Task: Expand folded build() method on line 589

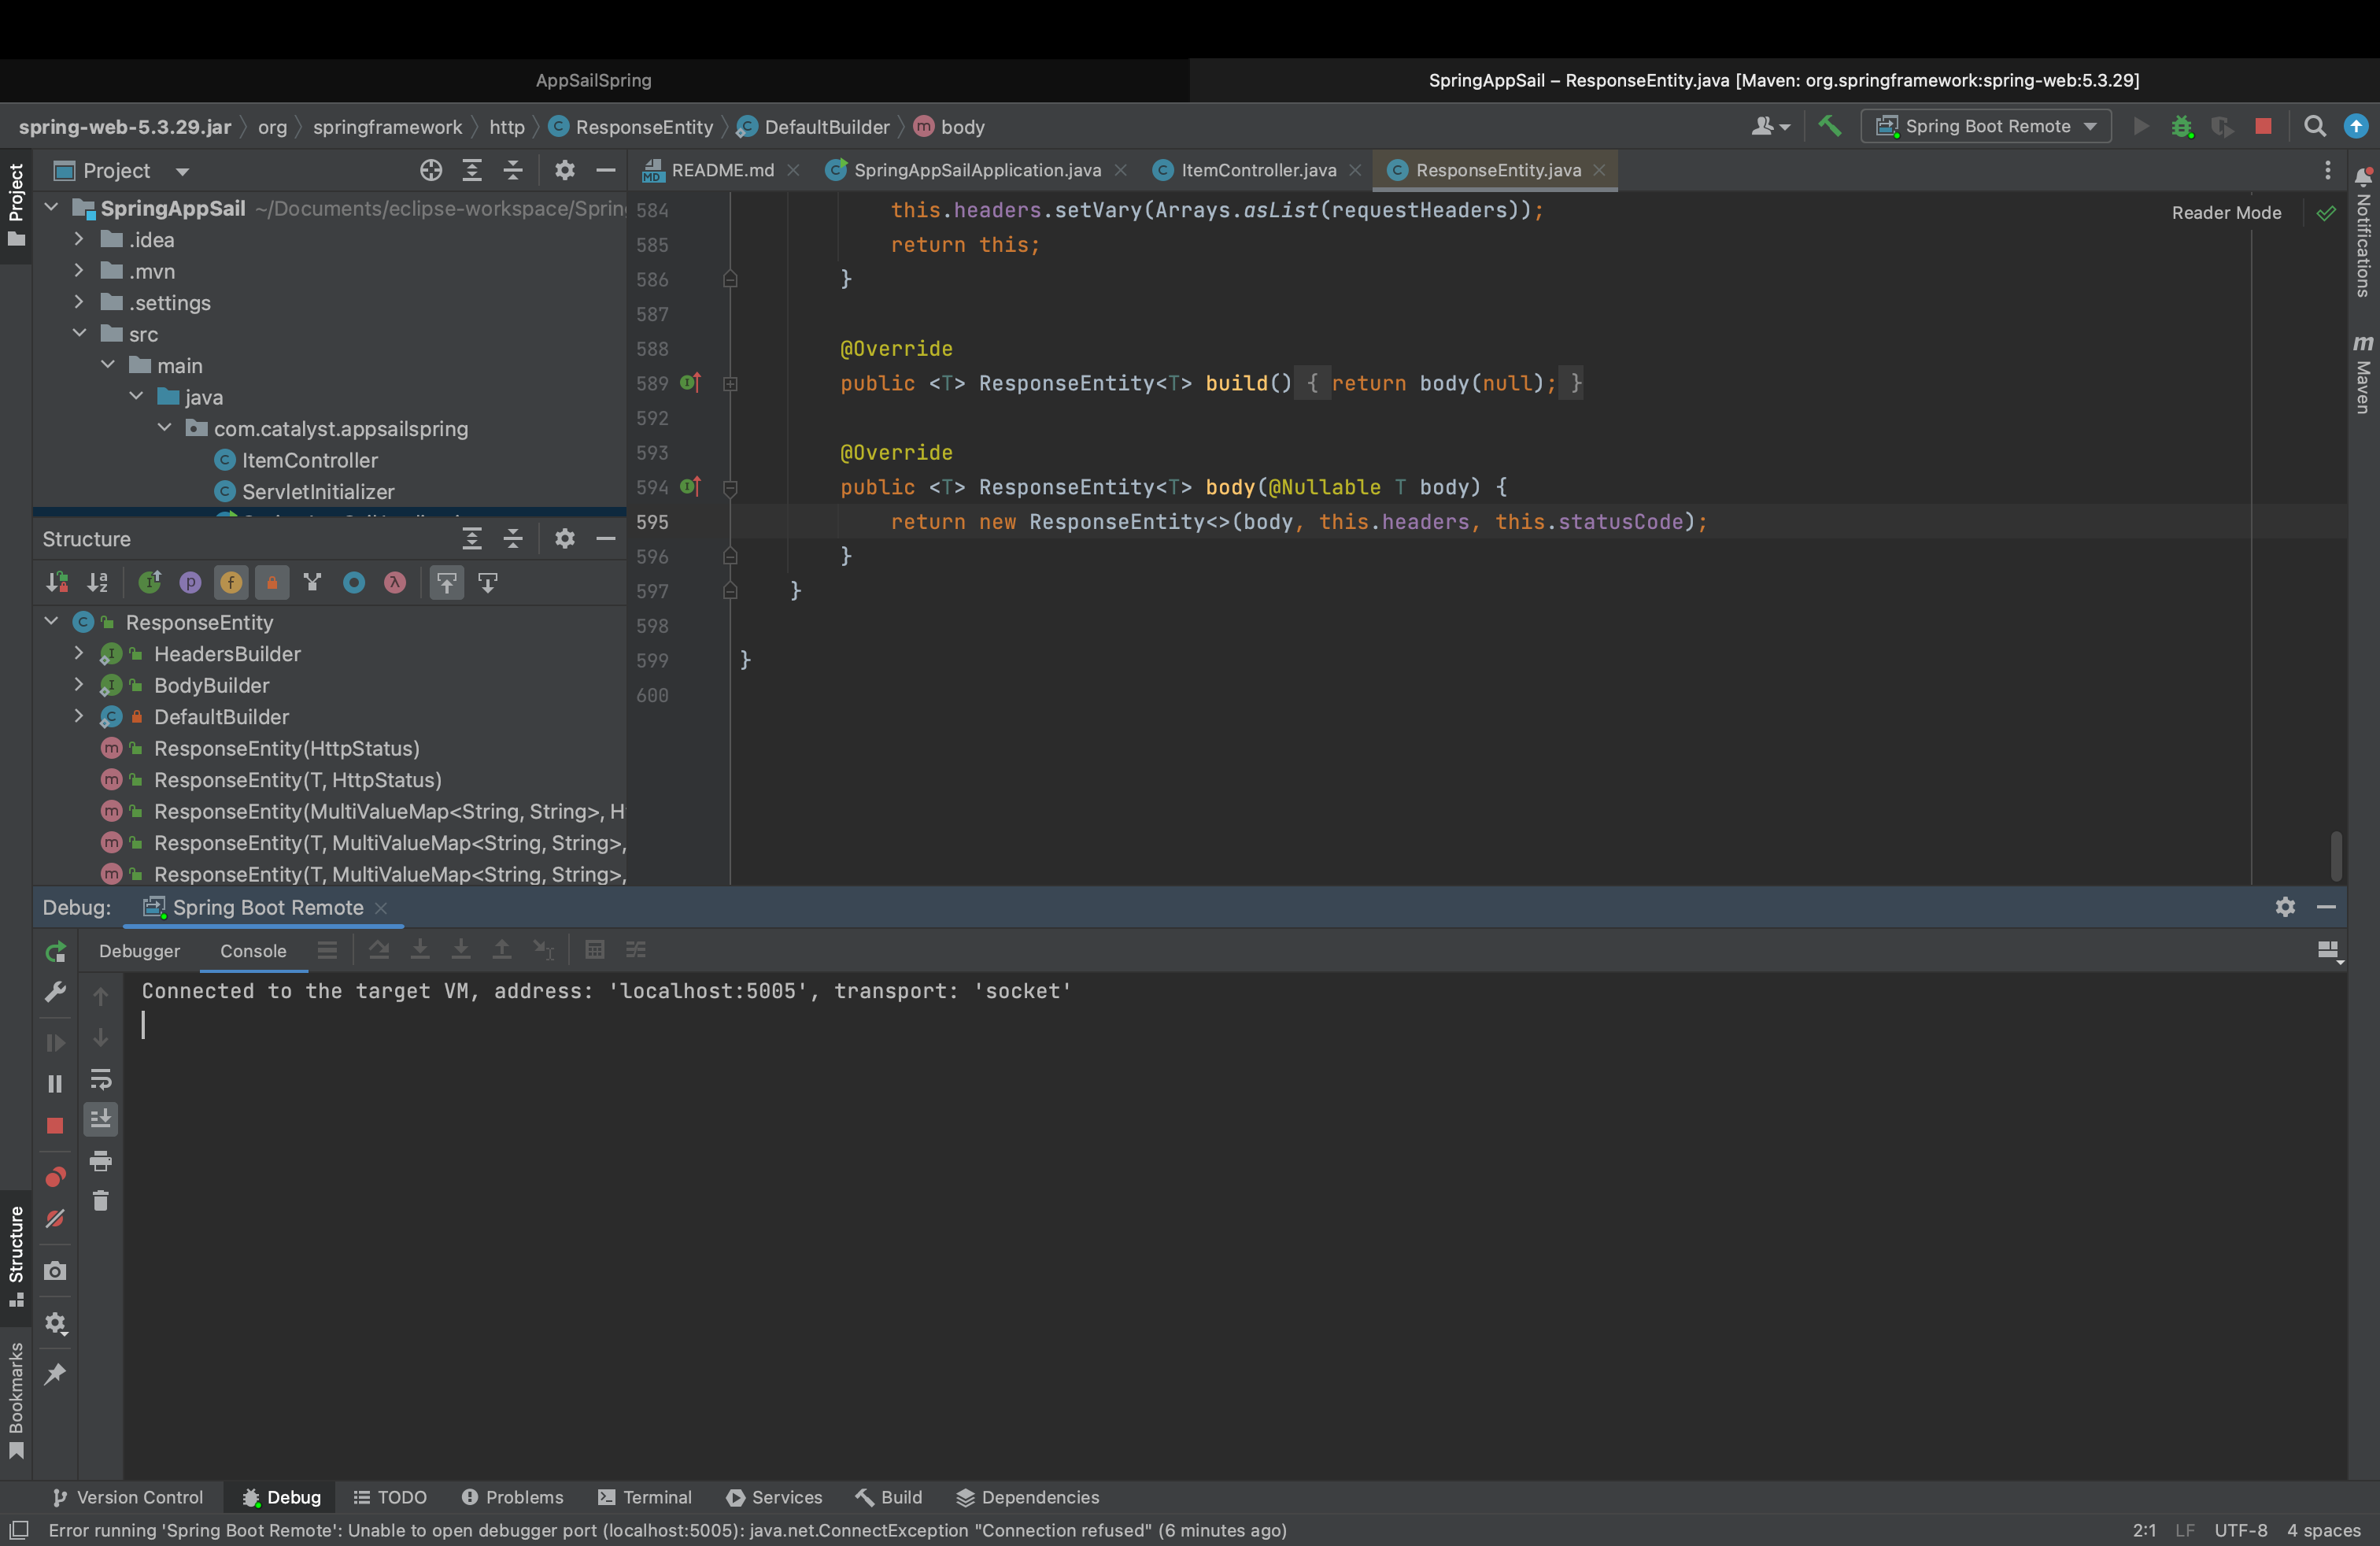Action: pos(730,383)
